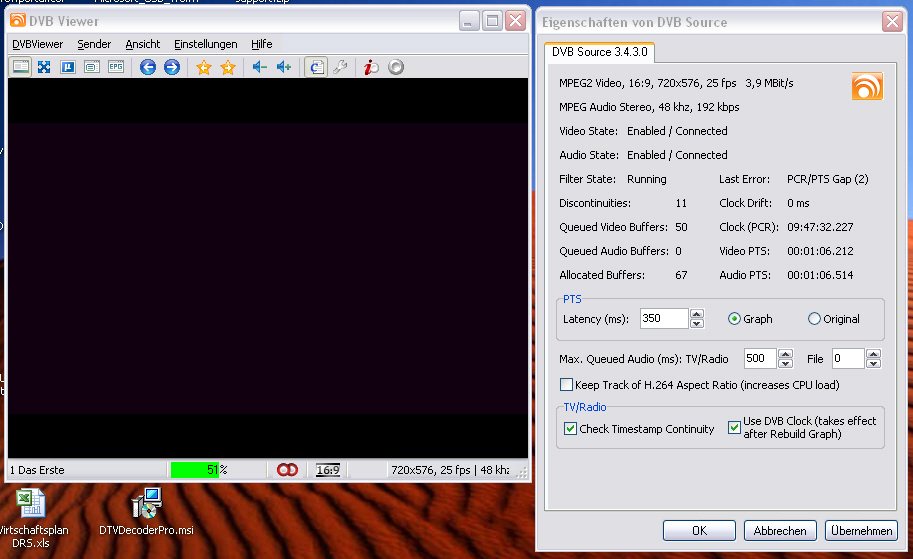Go to previous channel with blue left arrow
Screen dimensions: 913x559
tap(148, 67)
